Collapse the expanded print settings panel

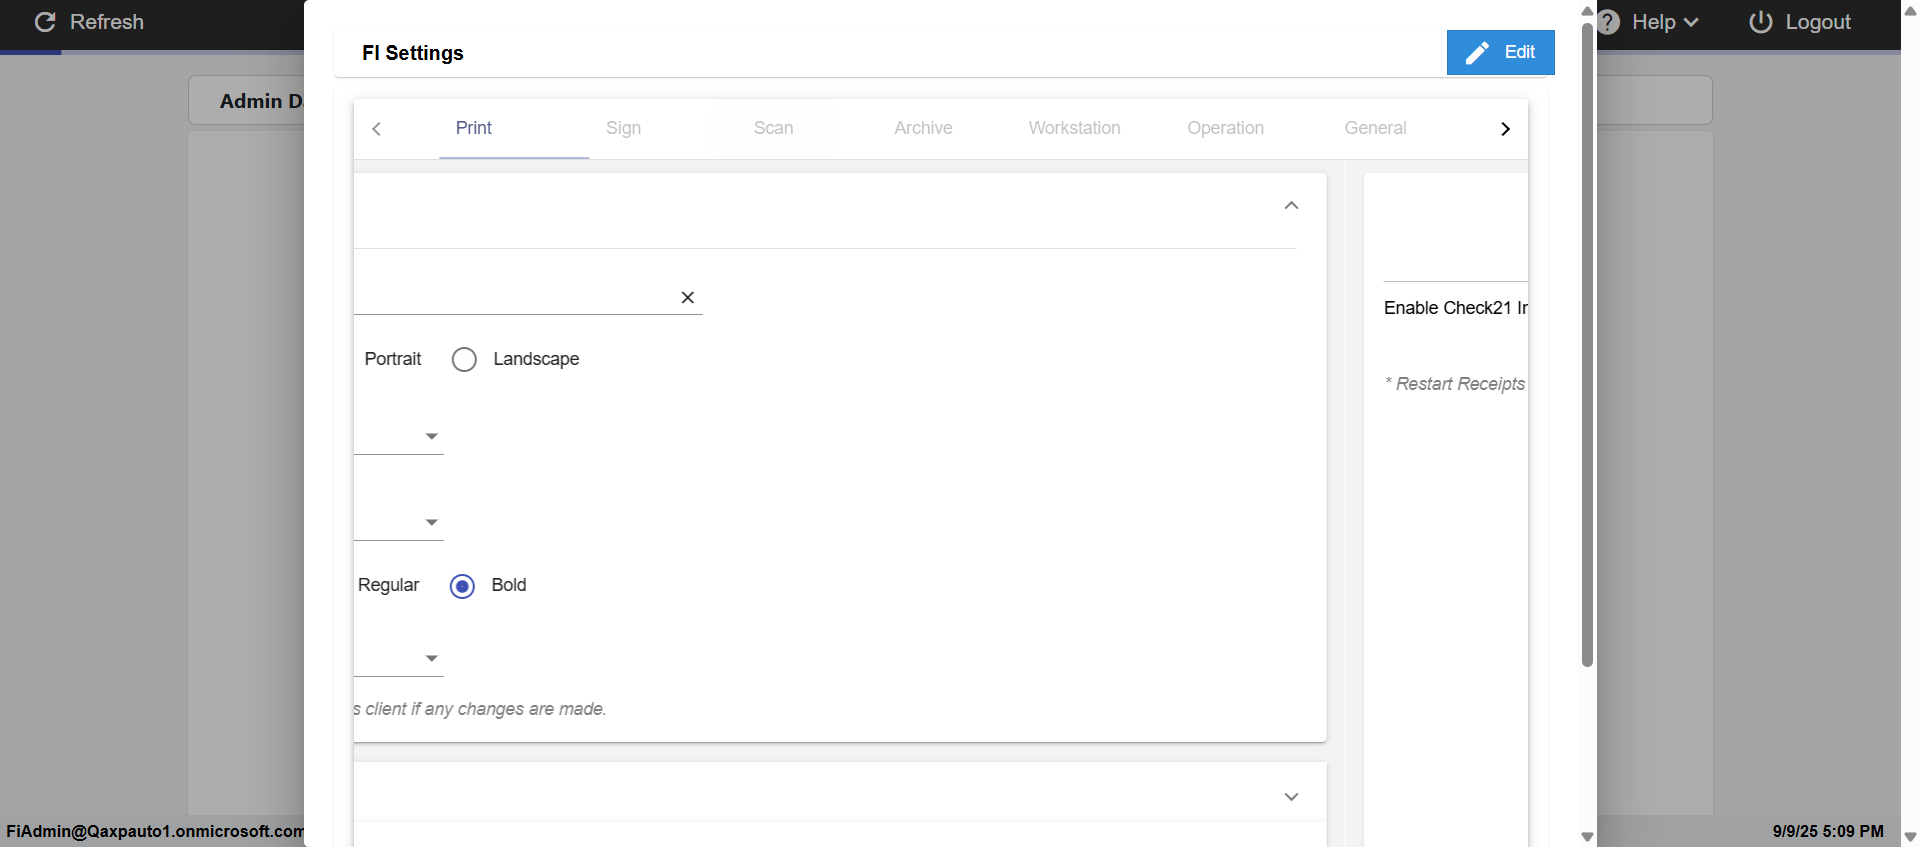coord(1291,206)
